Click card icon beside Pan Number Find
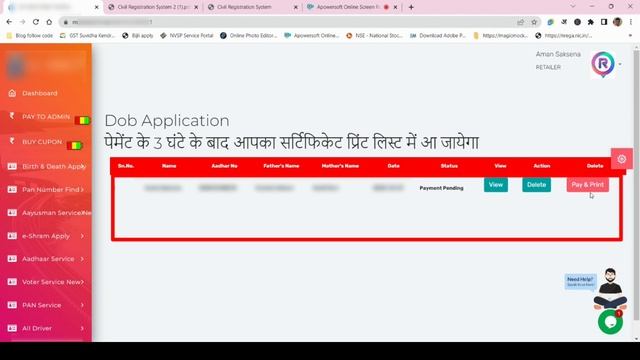 pyautogui.click(x=12, y=189)
